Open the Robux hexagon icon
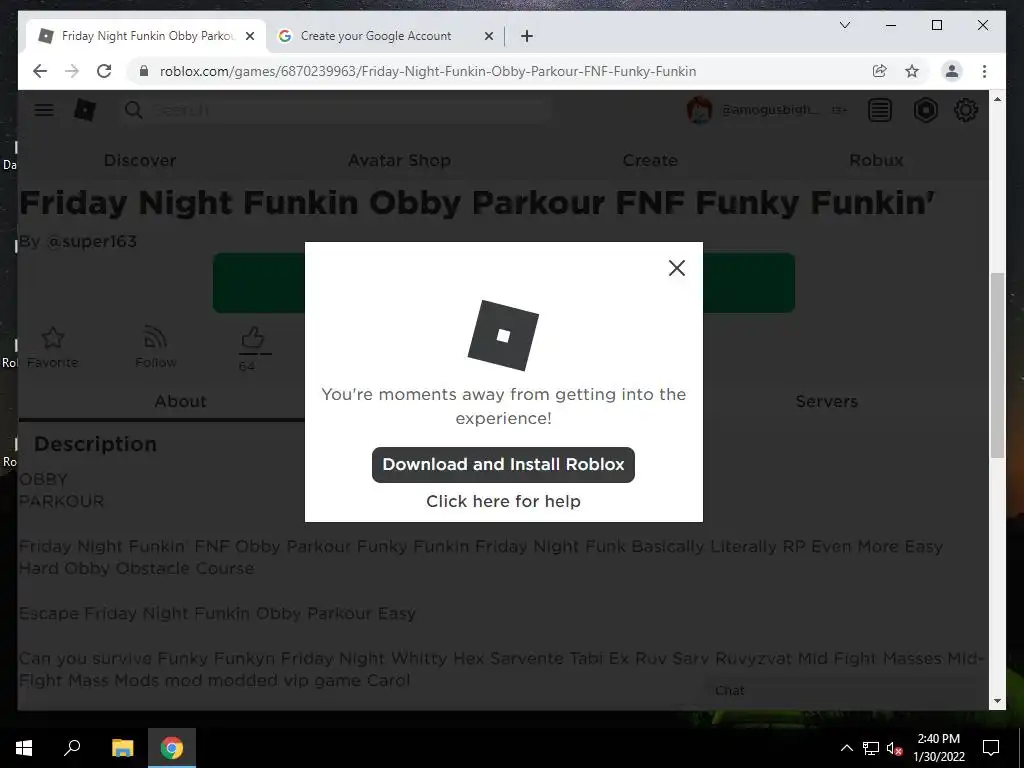1024x768 pixels. pyautogui.click(x=925, y=110)
